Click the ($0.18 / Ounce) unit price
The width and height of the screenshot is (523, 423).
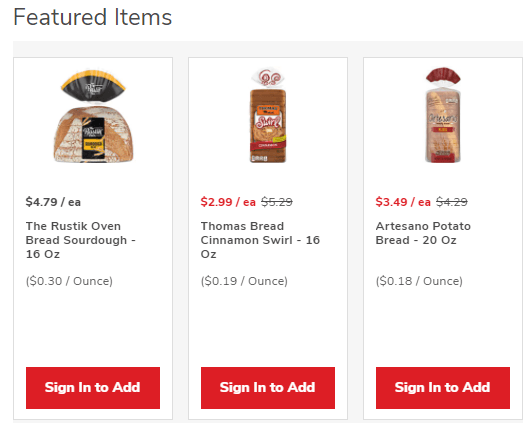click(419, 281)
